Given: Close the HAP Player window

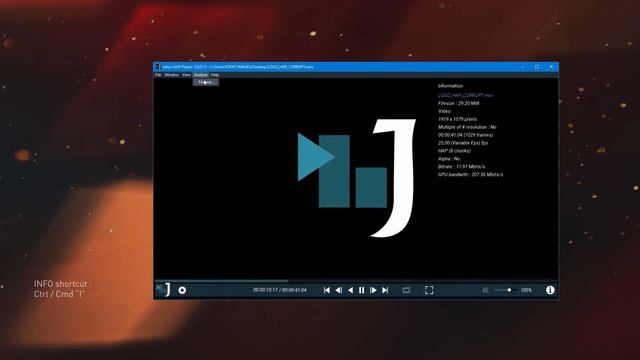Looking at the screenshot, I should [x=551, y=67].
